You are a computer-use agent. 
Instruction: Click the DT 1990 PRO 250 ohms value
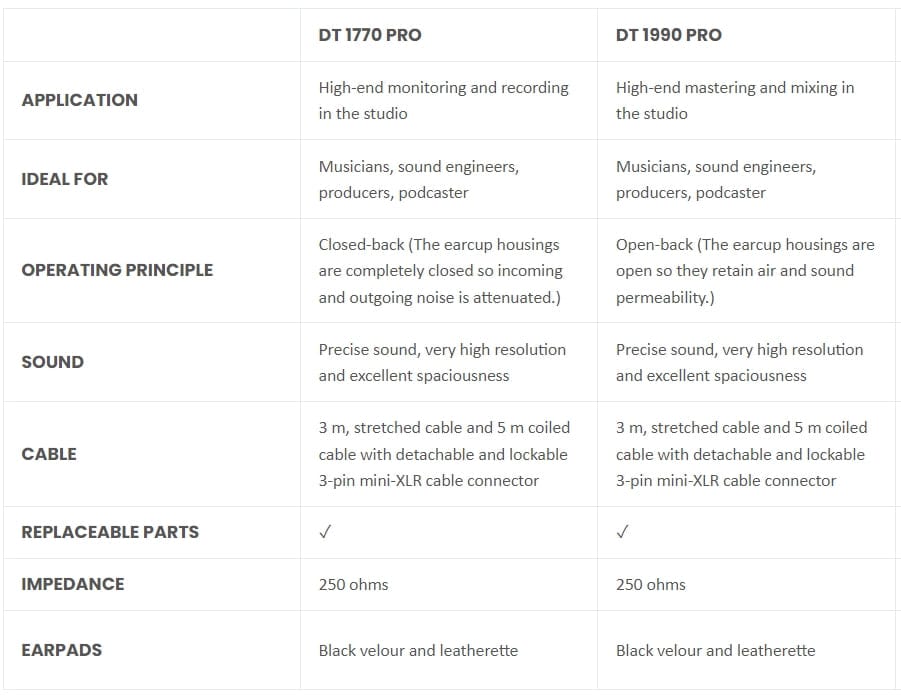coord(651,584)
